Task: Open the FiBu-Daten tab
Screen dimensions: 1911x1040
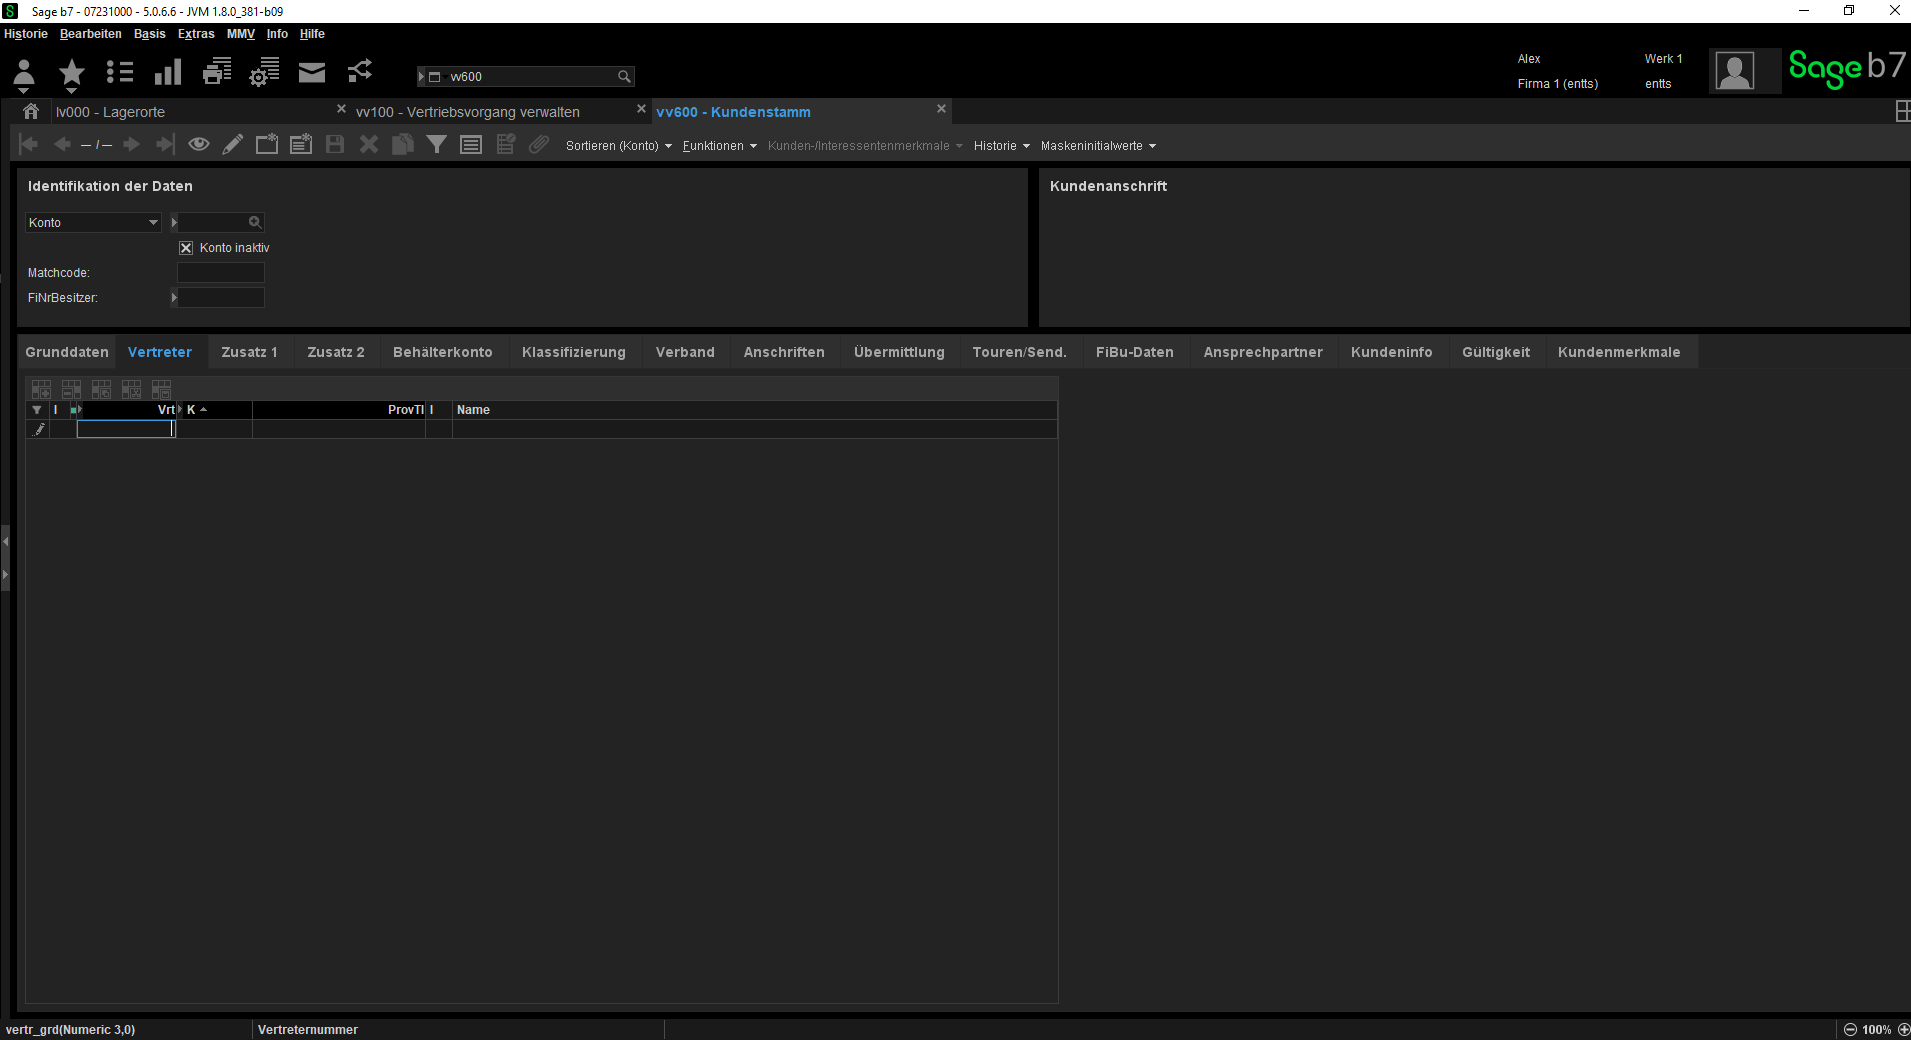Action: 1135,352
